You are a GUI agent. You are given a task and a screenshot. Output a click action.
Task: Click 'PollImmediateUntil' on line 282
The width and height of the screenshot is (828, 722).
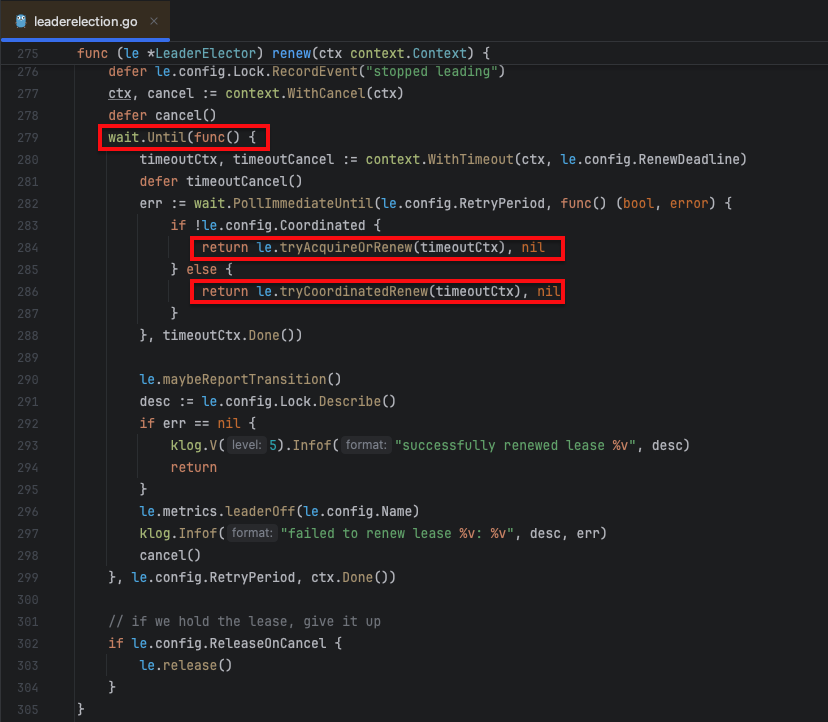[x=303, y=204]
